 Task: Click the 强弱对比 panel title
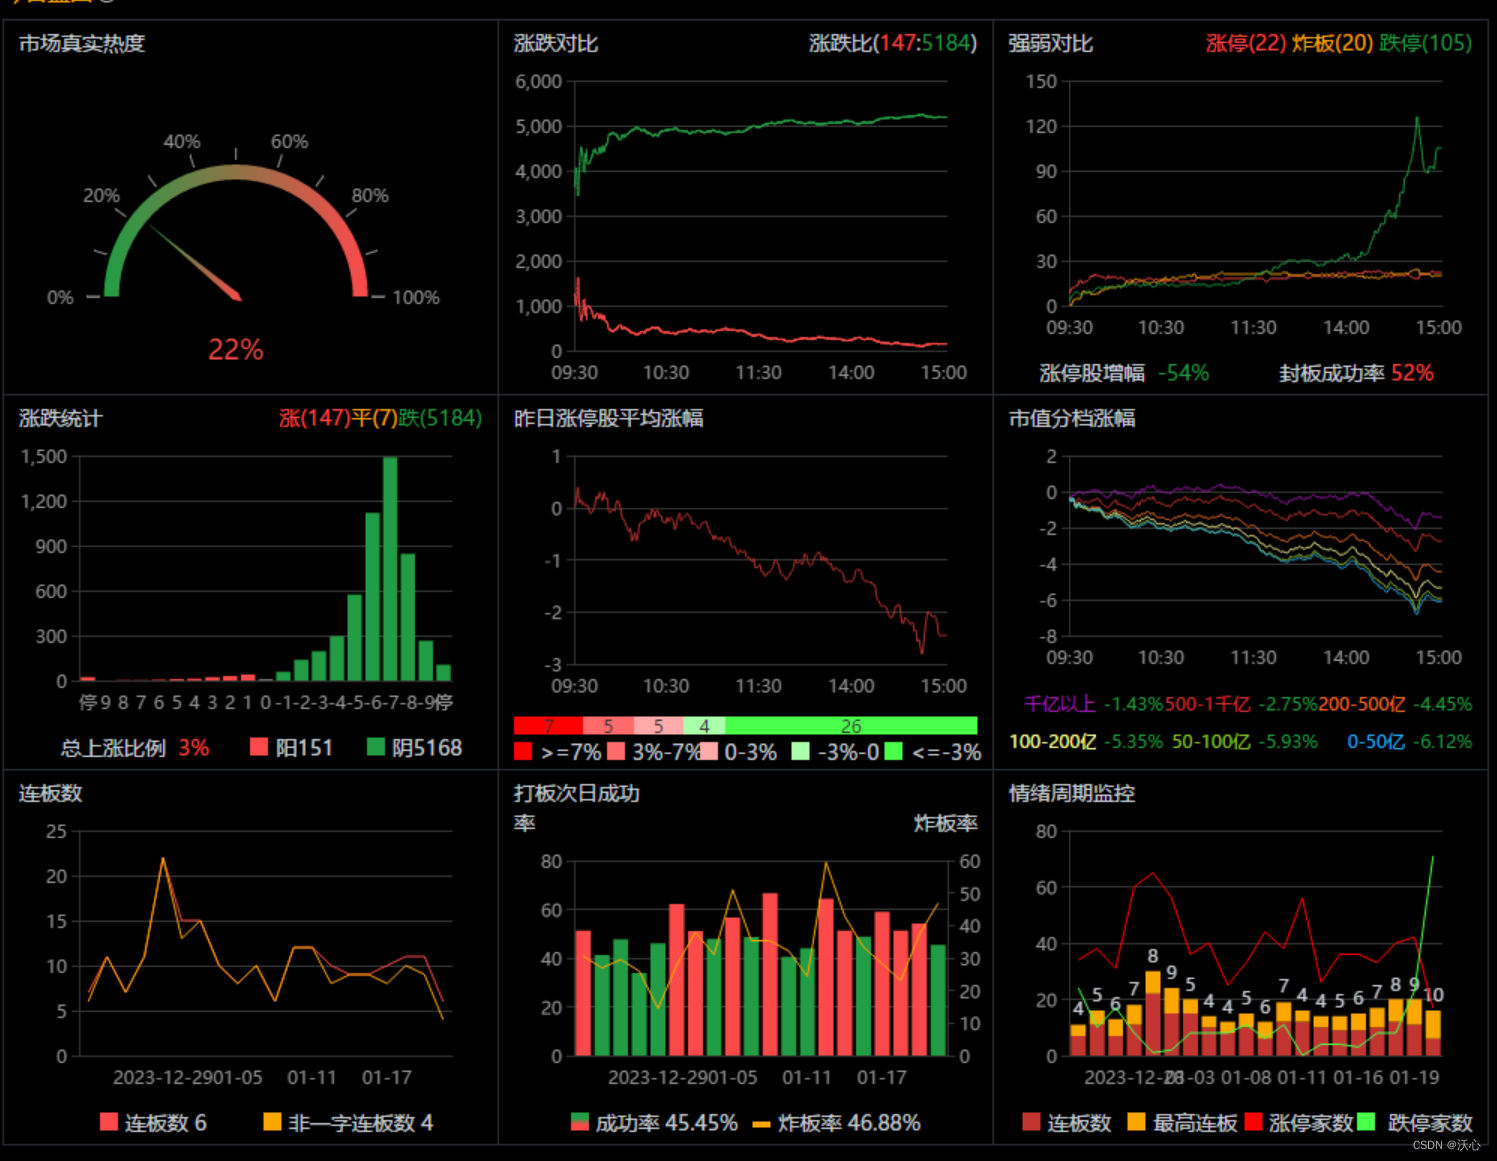tap(1051, 44)
